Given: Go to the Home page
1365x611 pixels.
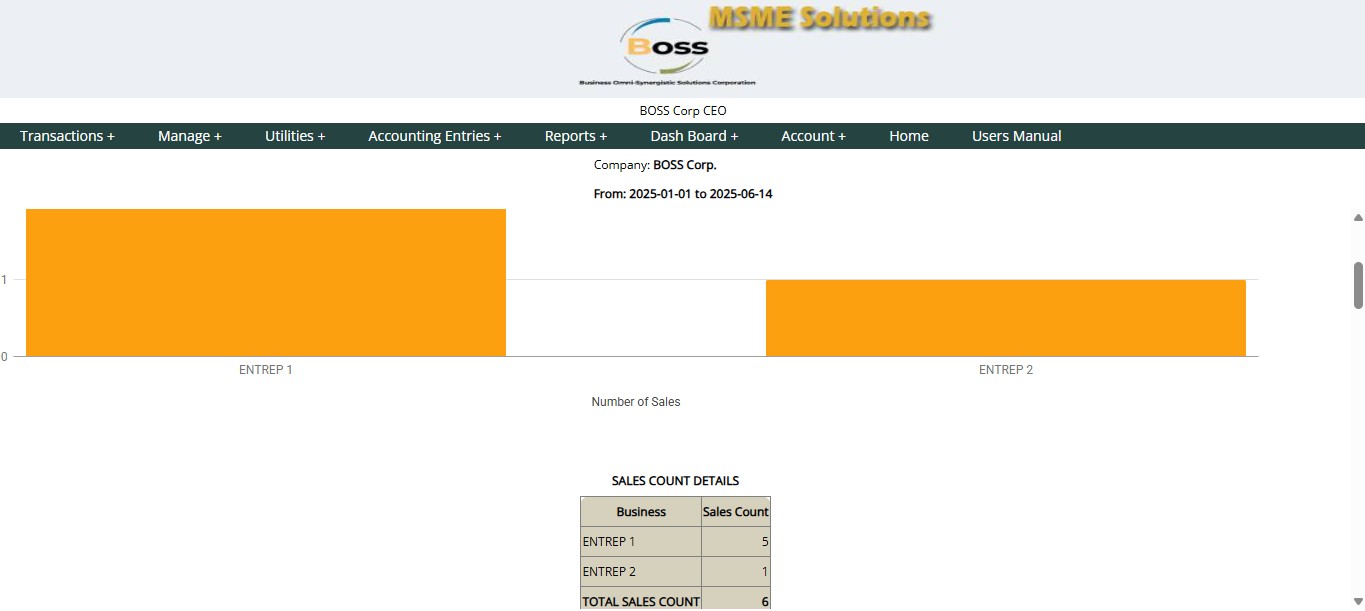Looking at the screenshot, I should coord(909,136).
